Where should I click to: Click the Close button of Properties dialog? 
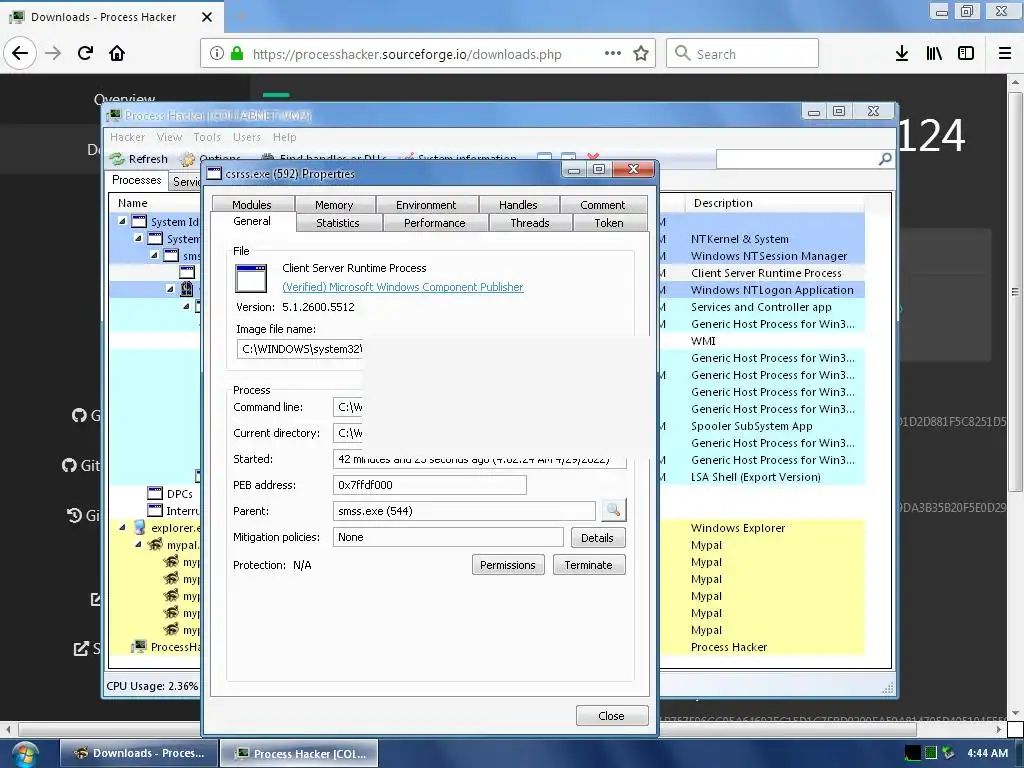tap(612, 716)
